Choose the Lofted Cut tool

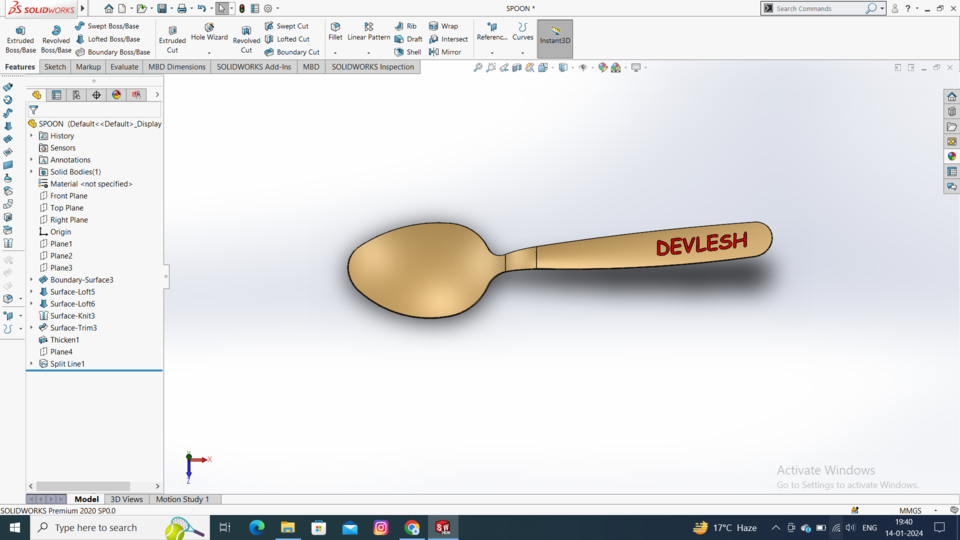tap(287, 39)
